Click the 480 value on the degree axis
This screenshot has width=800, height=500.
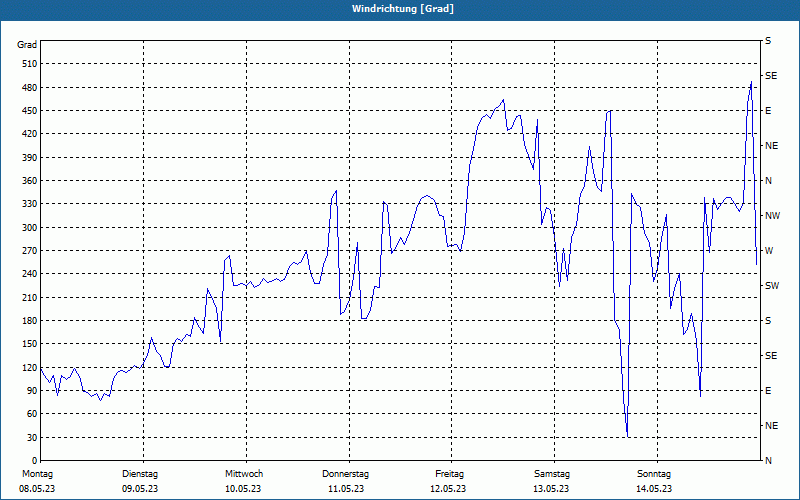pyautogui.click(x=30, y=87)
